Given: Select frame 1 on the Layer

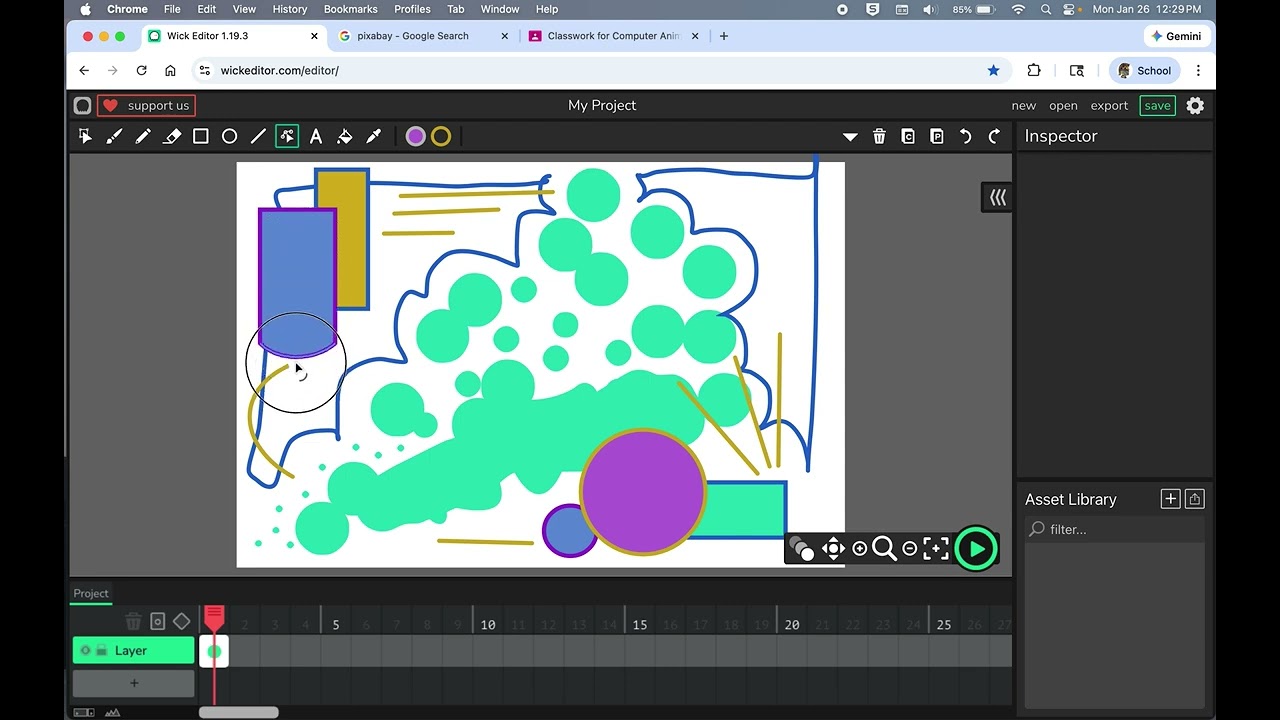Looking at the screenshot, I should tap(214, 651).
